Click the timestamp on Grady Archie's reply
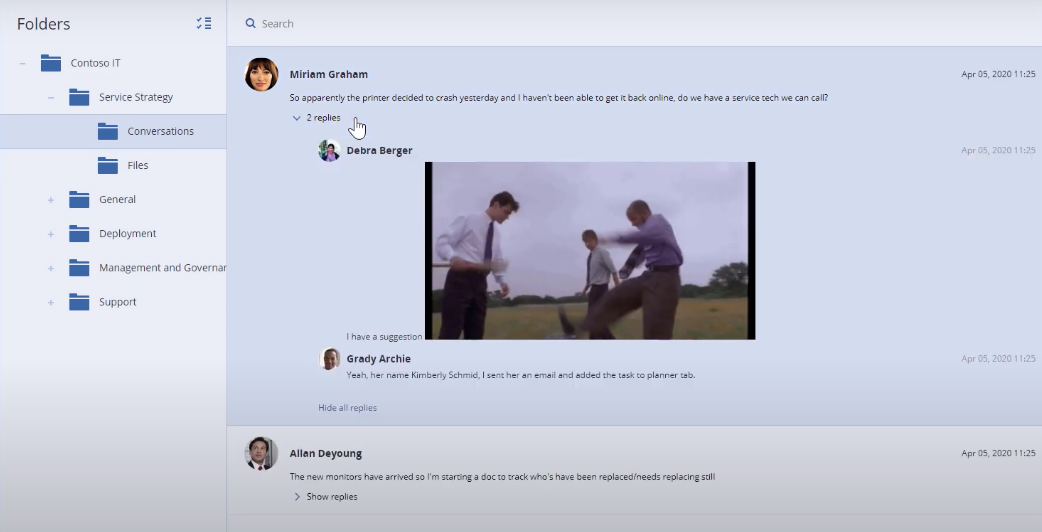Viewport: 1042px width, 532px height. point(998,359)
